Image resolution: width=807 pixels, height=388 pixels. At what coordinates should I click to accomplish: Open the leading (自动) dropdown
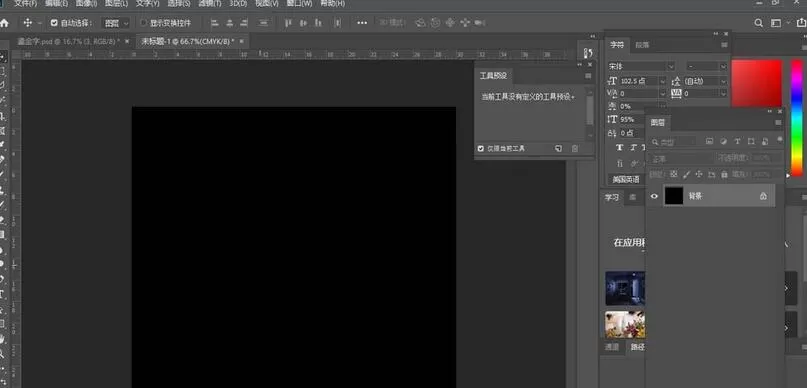click(x=705, y=81)
